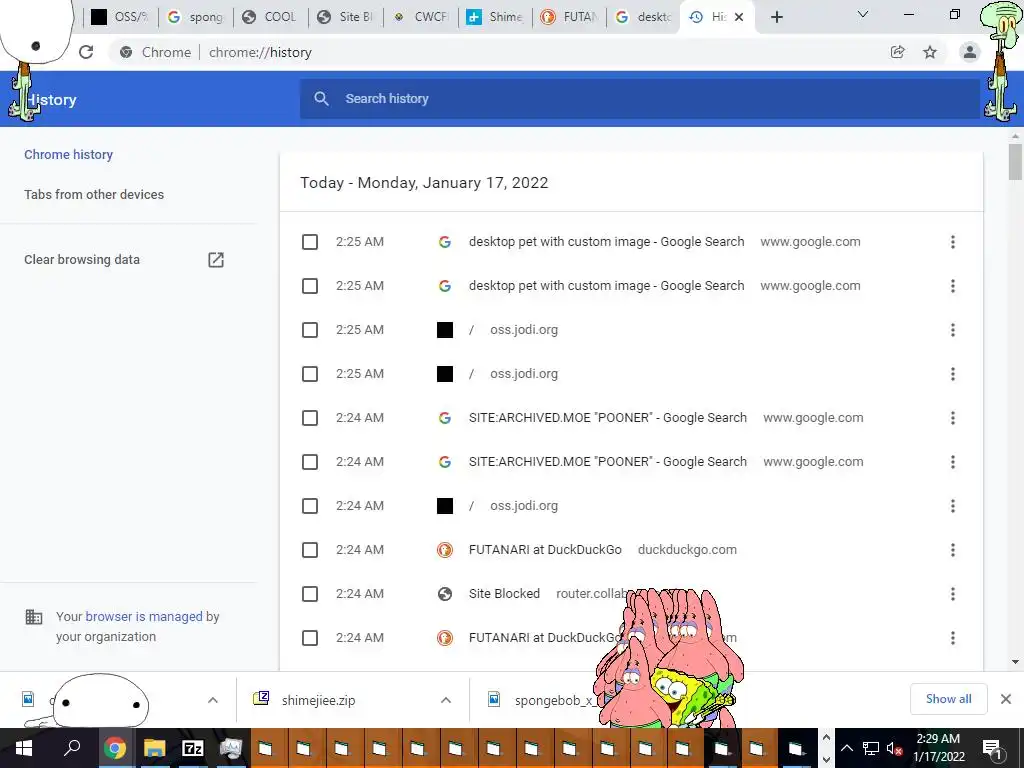The width and height of the screenshot is (1024, 768).
Task: Switch to the Shime tab
Action: [x=495, y=17]
